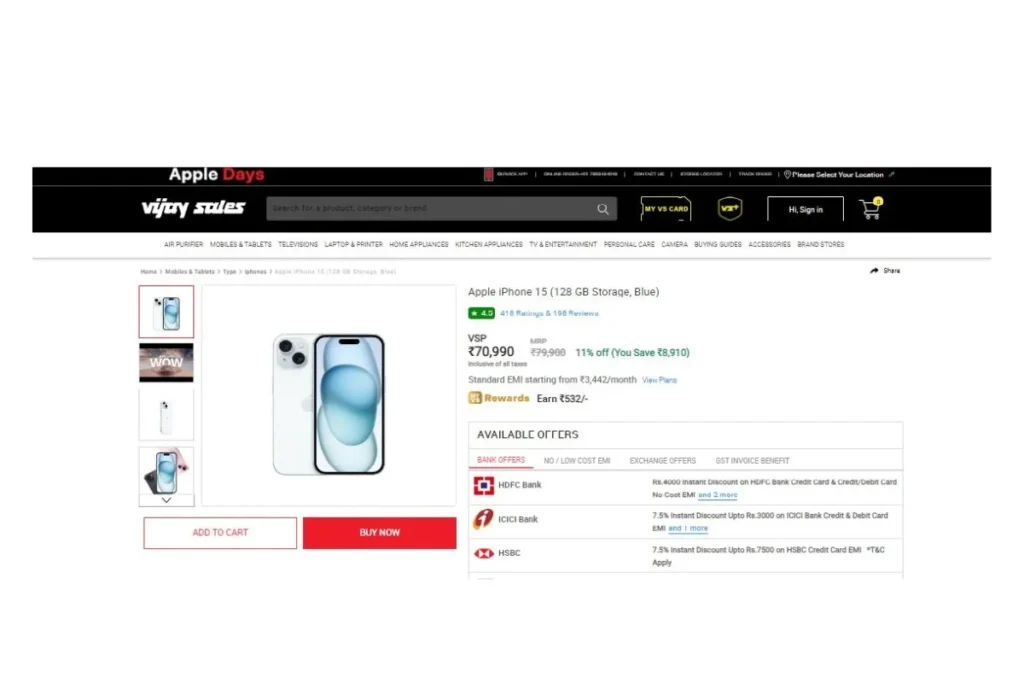The image size is (1024, 683).
Task: Switch to No / Low Cost EMI tab
Action: pos(577,460)
